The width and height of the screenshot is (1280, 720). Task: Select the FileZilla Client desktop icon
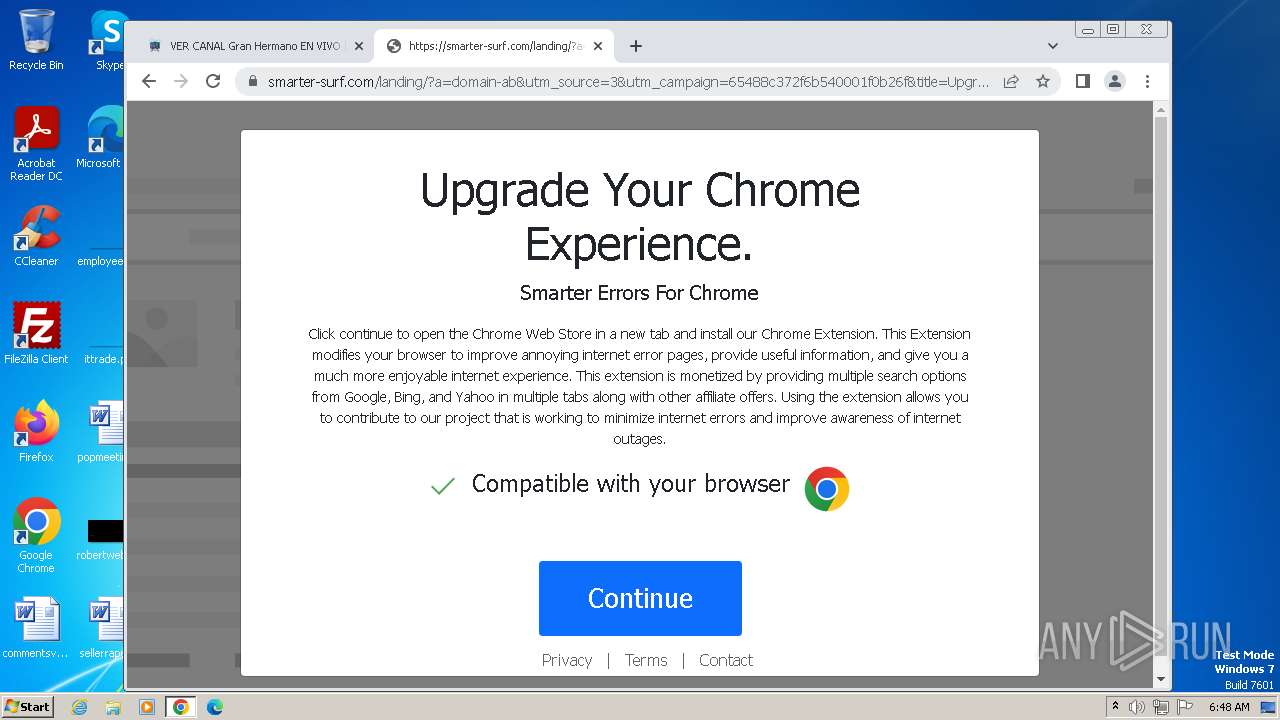pyautogui.click(x=36, y=333)
